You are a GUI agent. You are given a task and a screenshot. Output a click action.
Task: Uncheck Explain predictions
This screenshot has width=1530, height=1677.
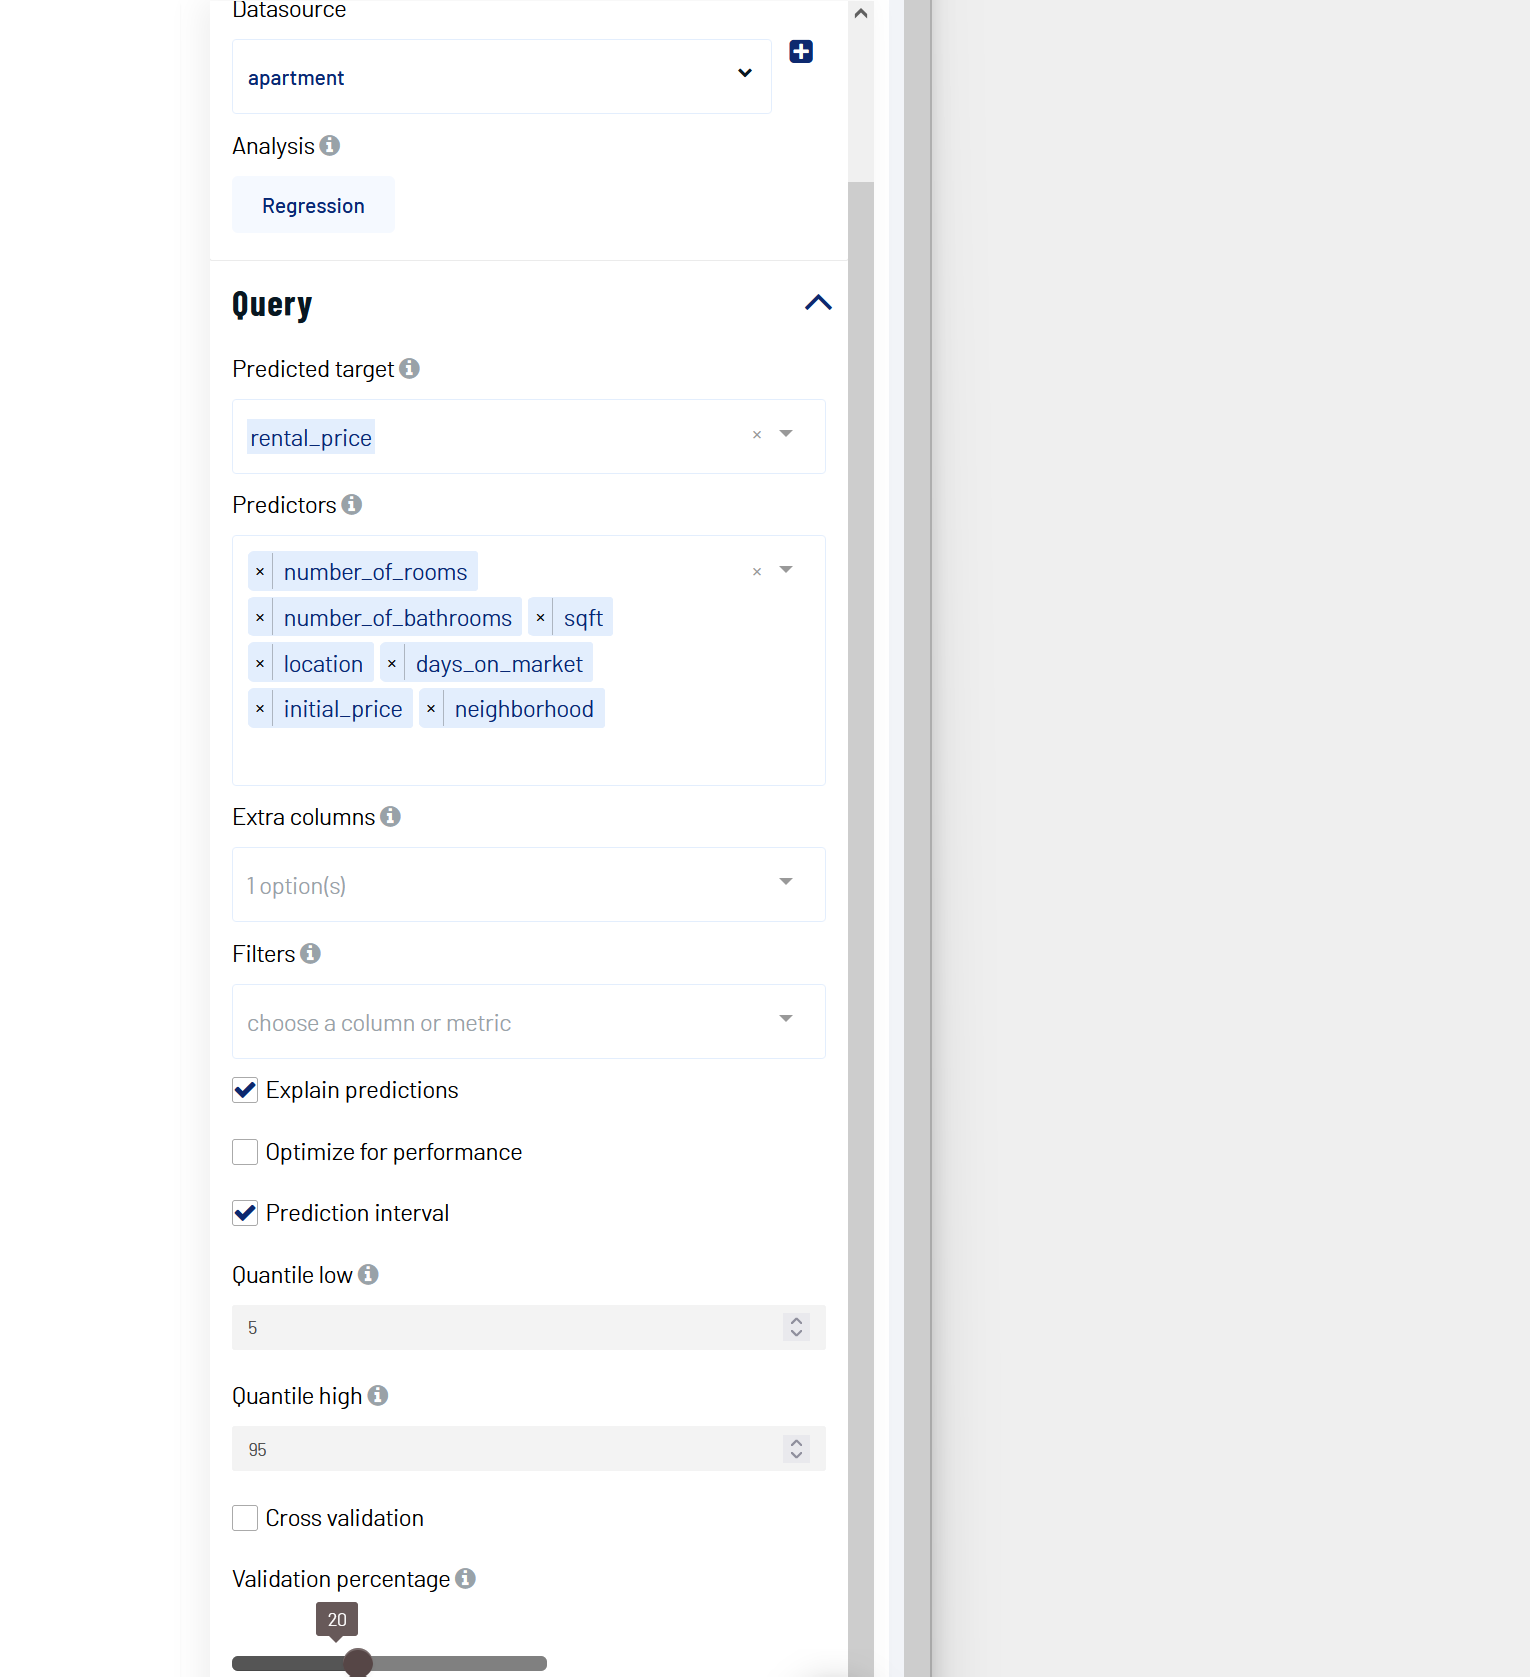pyautogui.click(x=245, y=1090)
